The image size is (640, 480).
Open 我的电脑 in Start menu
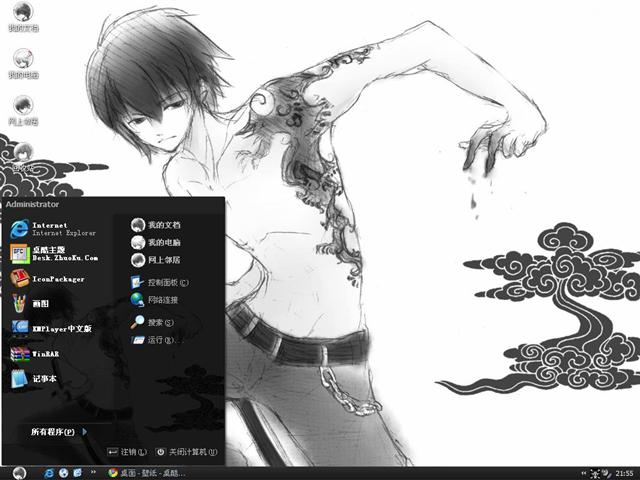pos(156,242)
